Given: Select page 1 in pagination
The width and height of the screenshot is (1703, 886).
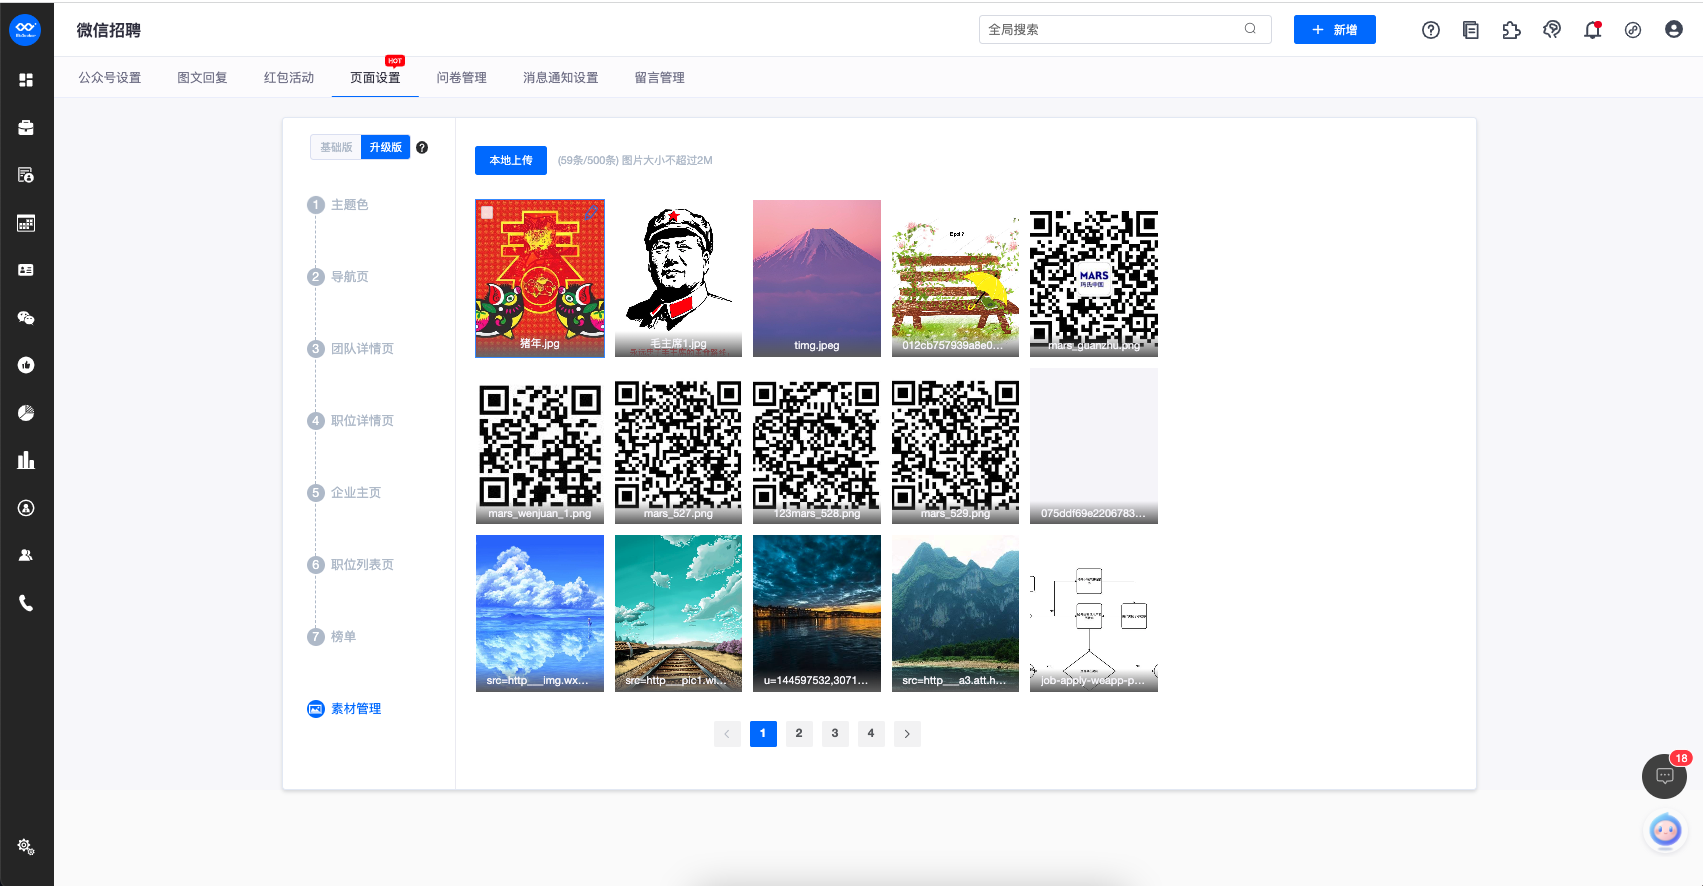Looking at the screenshot, I should (763, 734).
